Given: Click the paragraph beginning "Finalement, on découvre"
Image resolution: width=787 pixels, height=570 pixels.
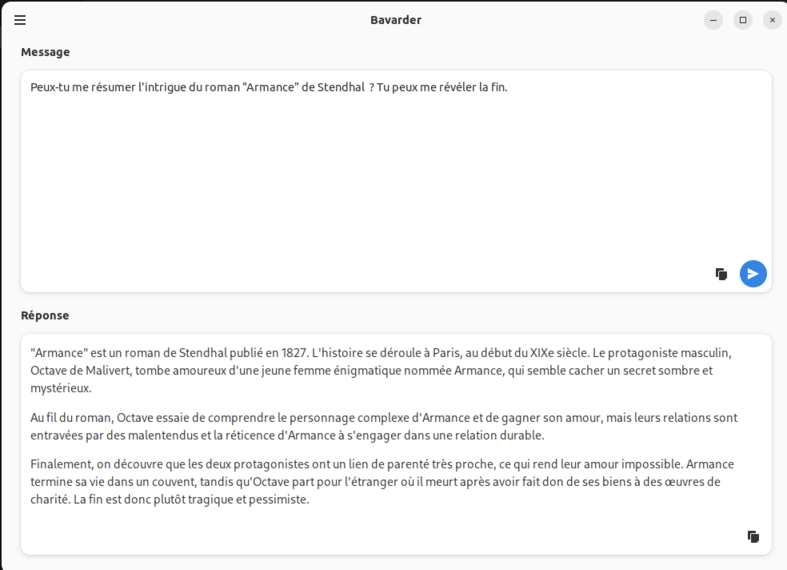Looking at the screenshot, I should coord(382,482).
